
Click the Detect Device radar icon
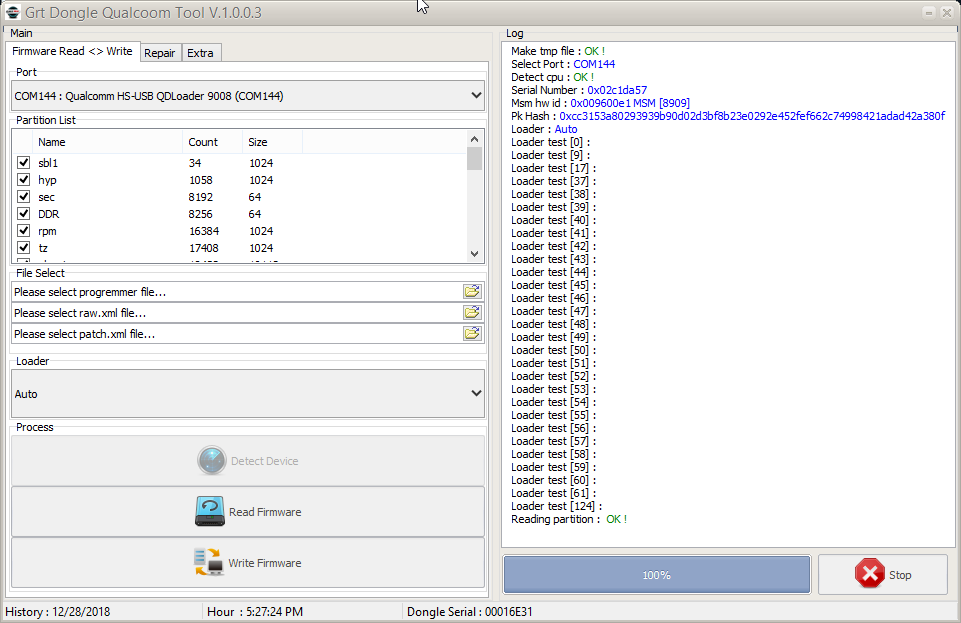tap(211, 460)
